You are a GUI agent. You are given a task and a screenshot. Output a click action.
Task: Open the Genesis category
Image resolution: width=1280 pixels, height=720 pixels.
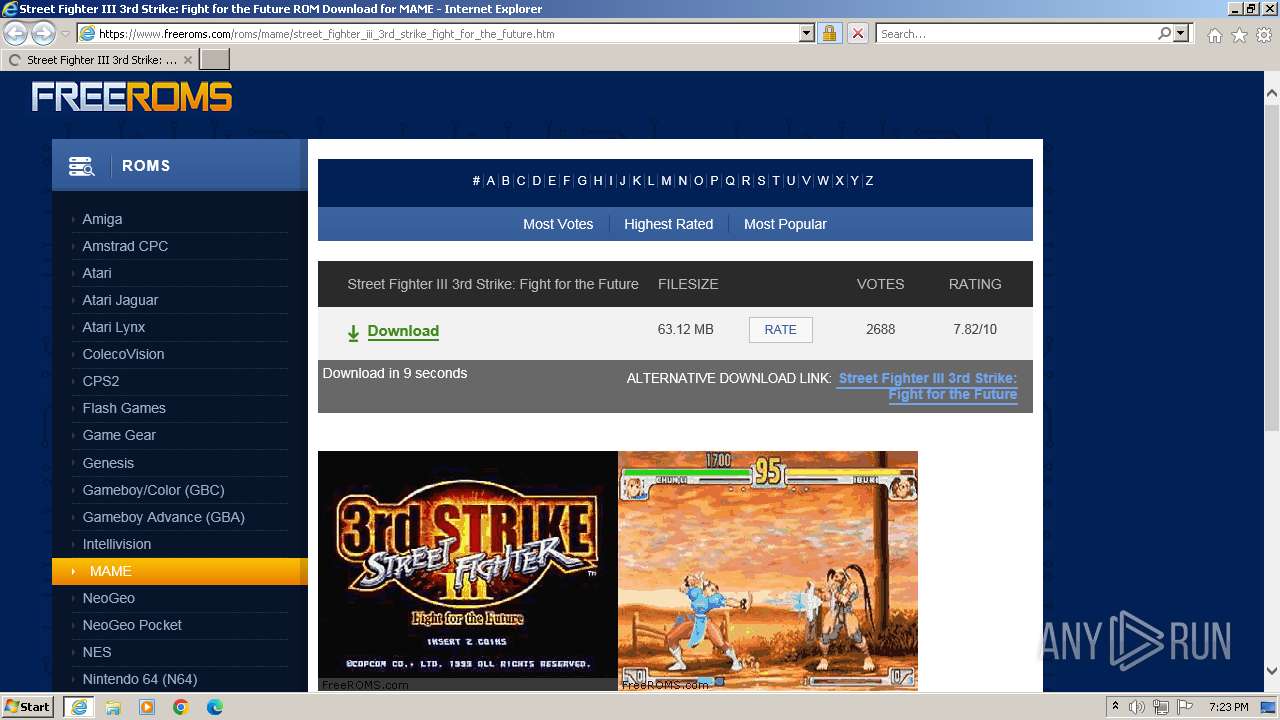coord(108,463)
